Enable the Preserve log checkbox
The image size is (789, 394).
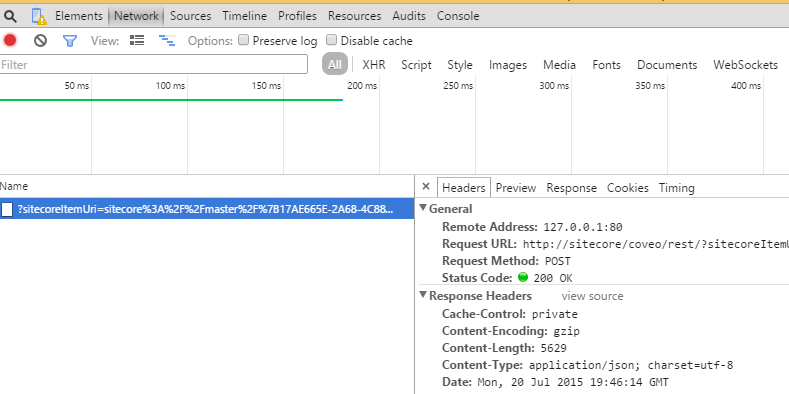244,40
